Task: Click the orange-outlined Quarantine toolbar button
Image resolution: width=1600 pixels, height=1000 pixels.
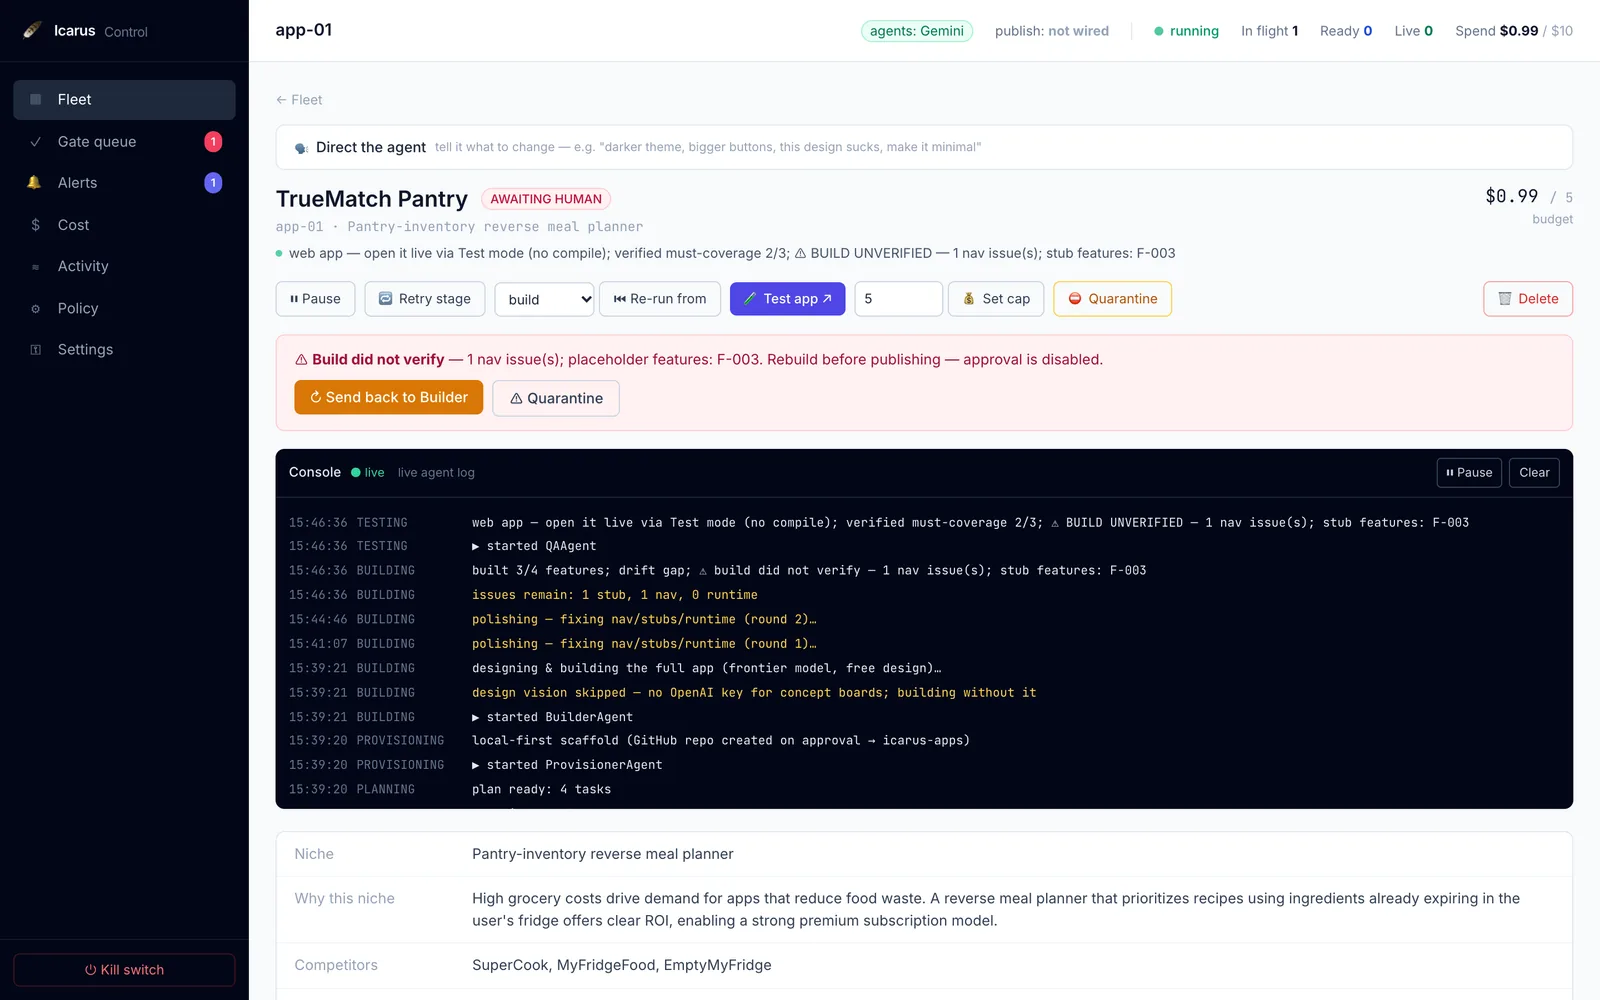Action: [1112, 299]
